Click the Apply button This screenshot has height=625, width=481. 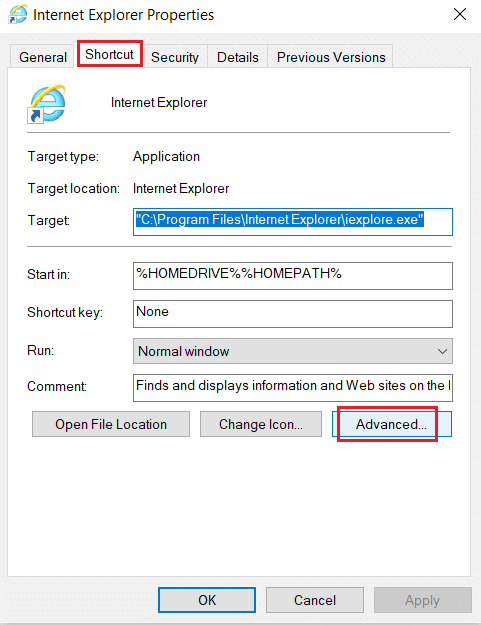tap(422, 600)
